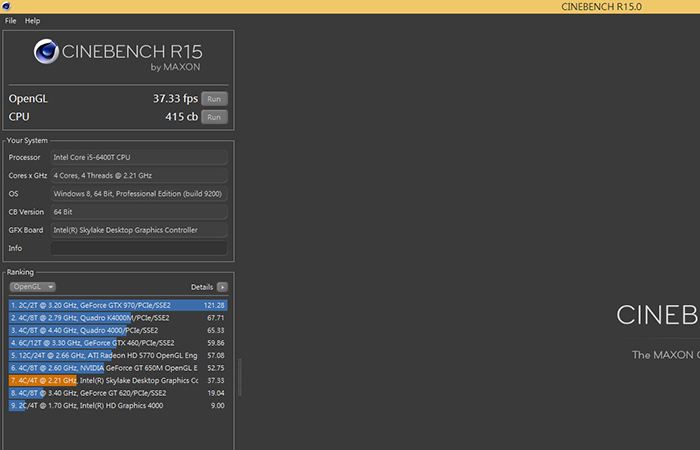This screenshot has height=450, width=700.
Task: Open the OpenGL ranking dropdown
Action: [33, 287]
